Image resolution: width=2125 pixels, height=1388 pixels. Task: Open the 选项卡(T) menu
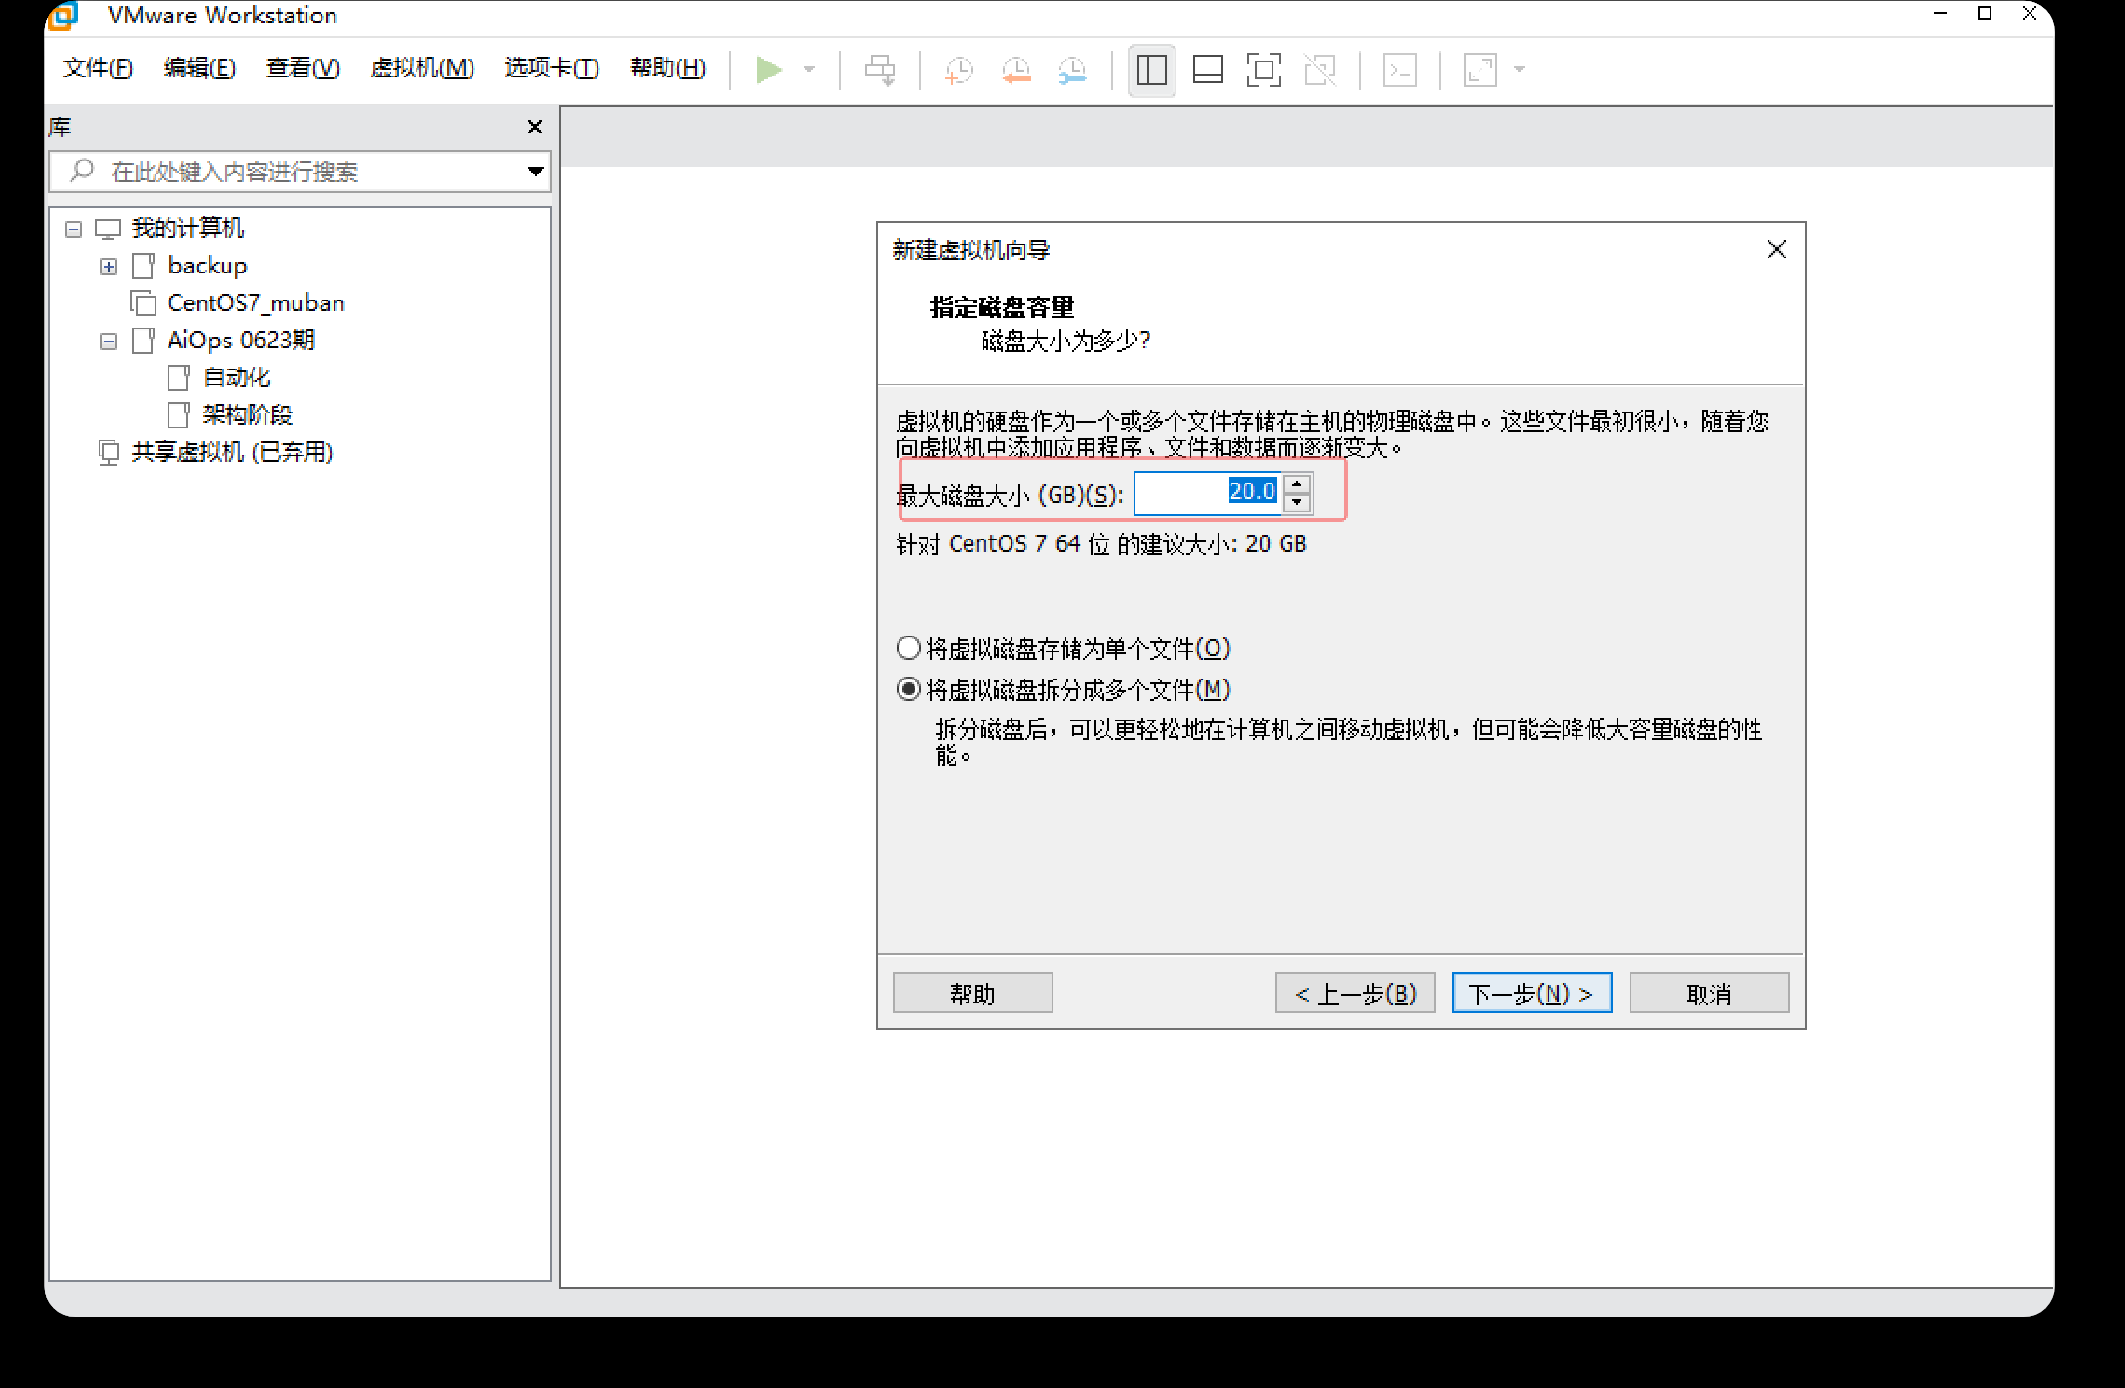551,68
